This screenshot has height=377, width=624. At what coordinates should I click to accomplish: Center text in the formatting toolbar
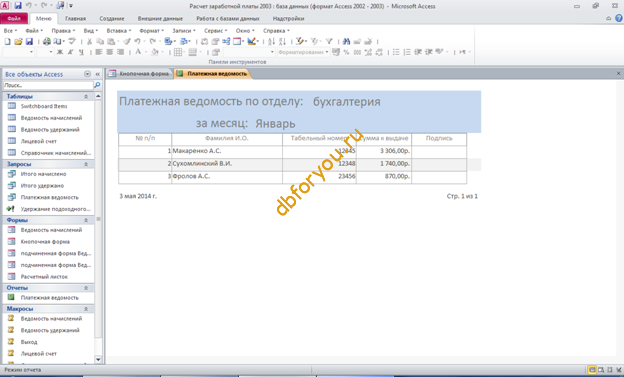click(109, 52)
